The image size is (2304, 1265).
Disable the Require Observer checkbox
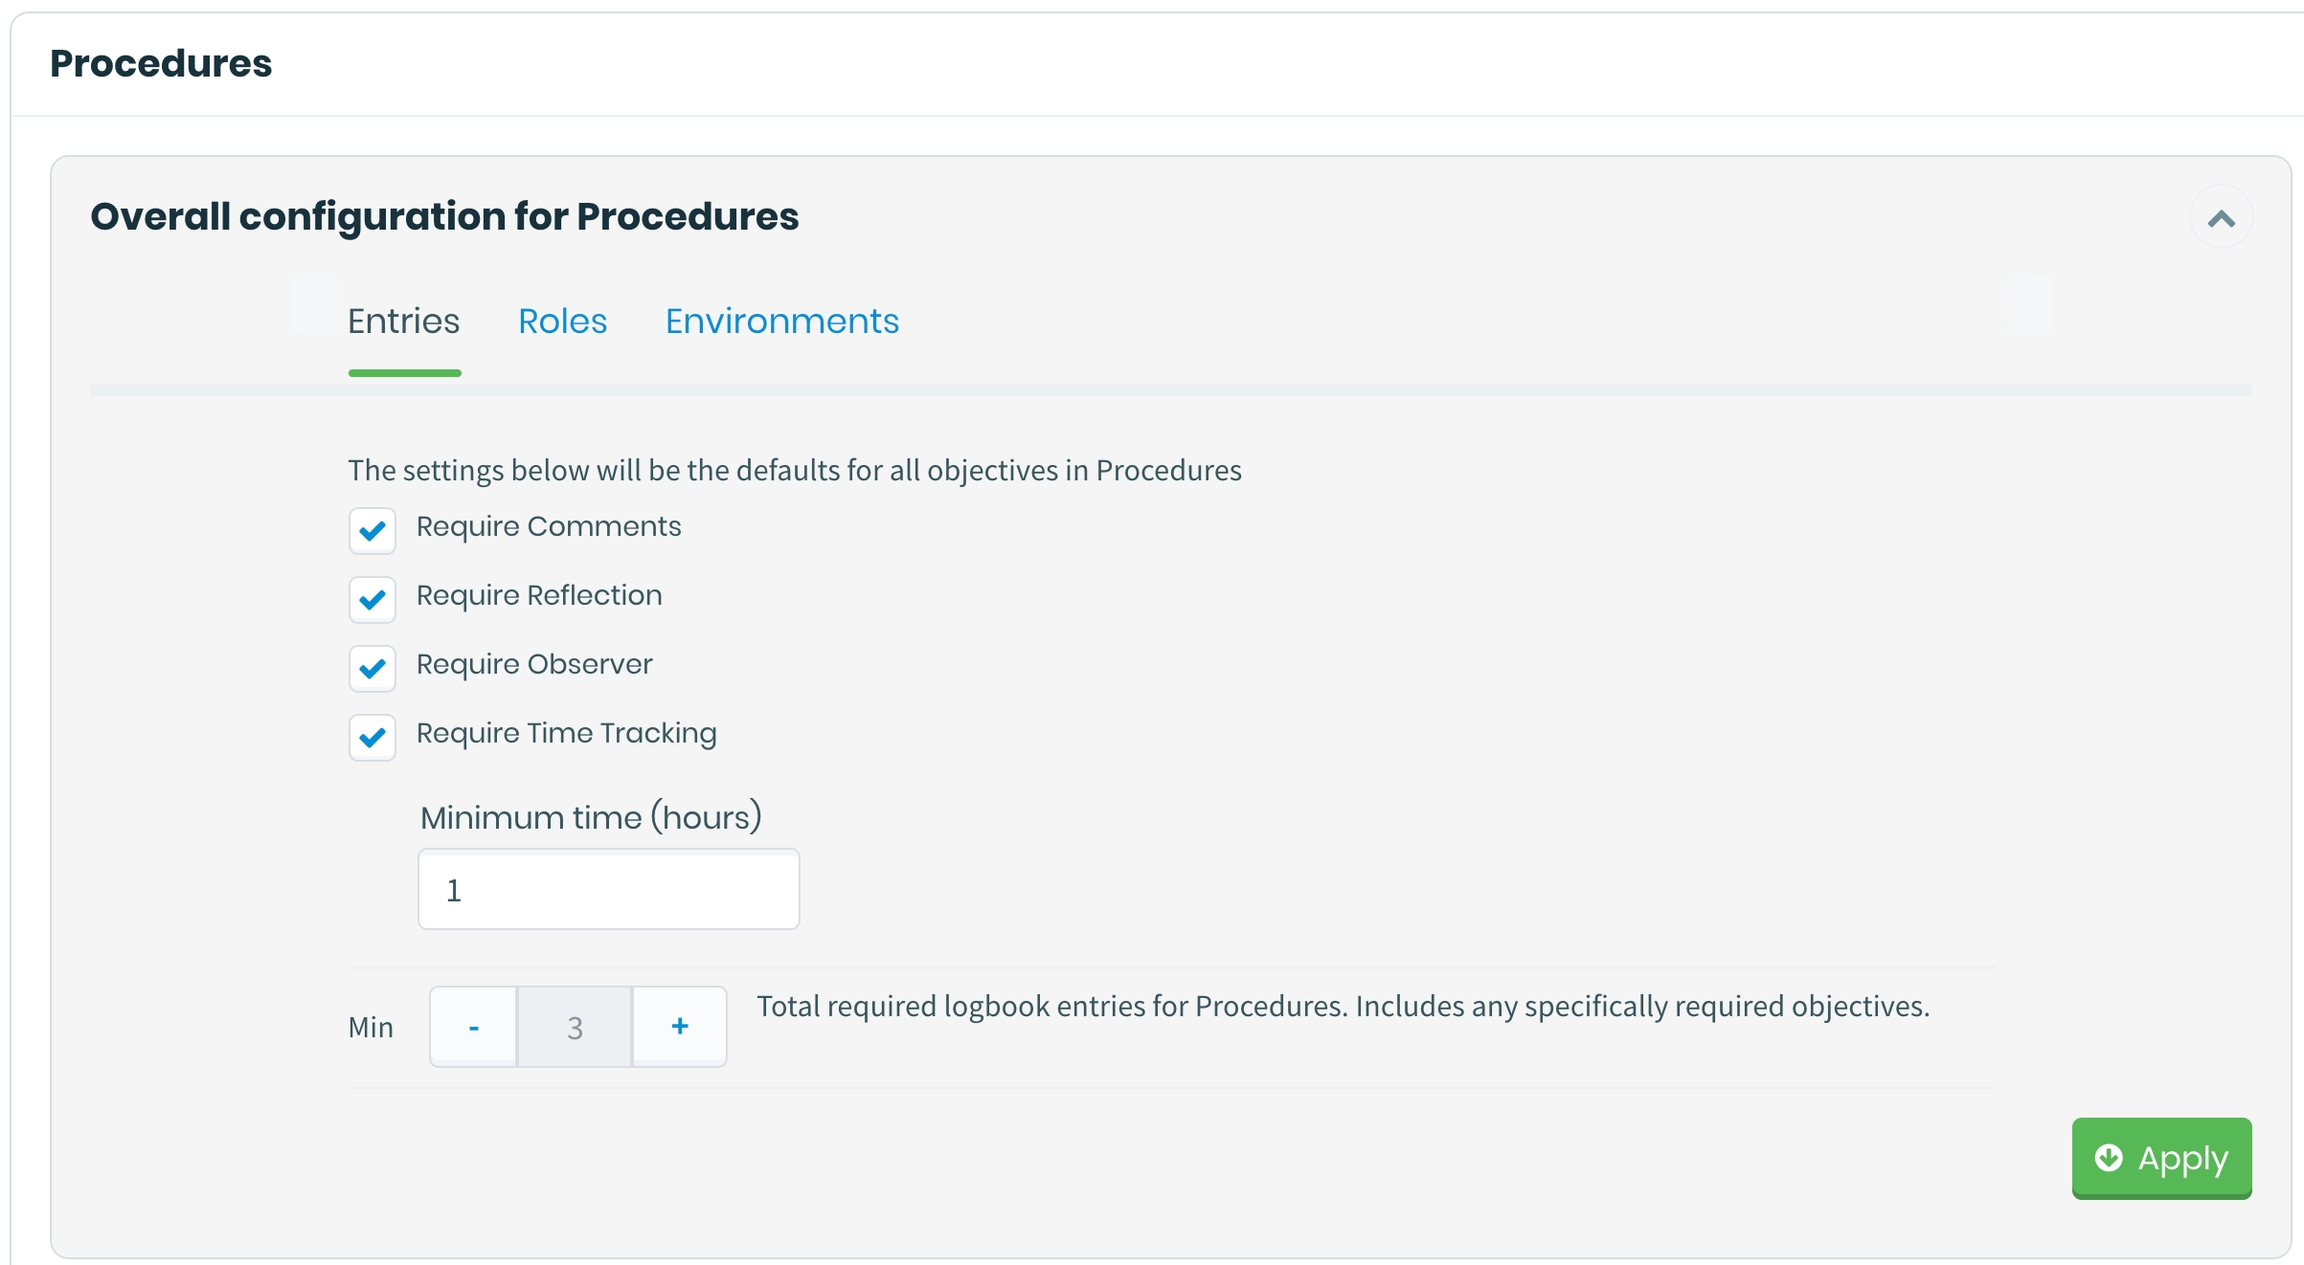click(x=372, y=668)
